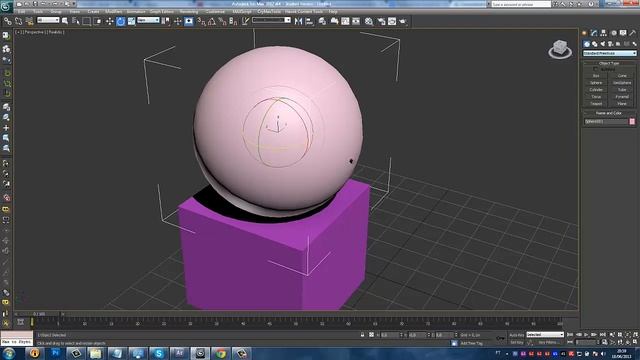Click the Torus primitive button
Viewport: 640px width, 360px height.
pos(596,97)
